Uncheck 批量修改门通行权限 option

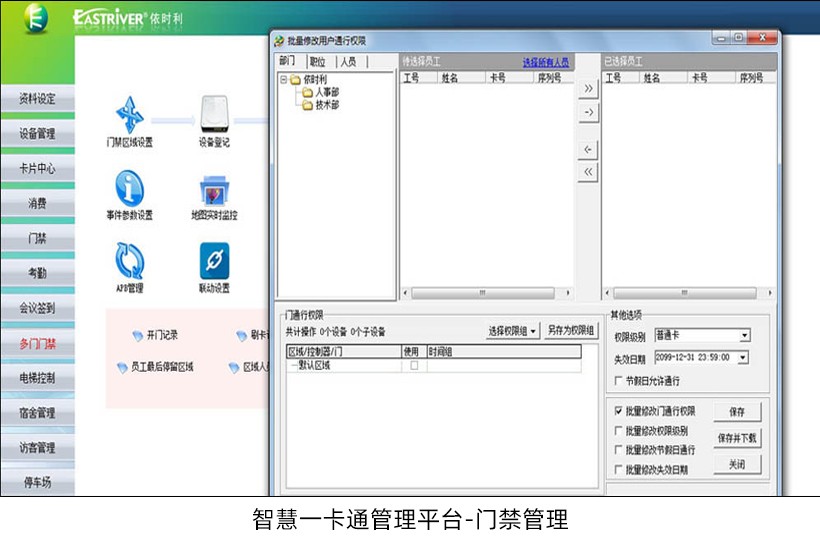(618, 411)
